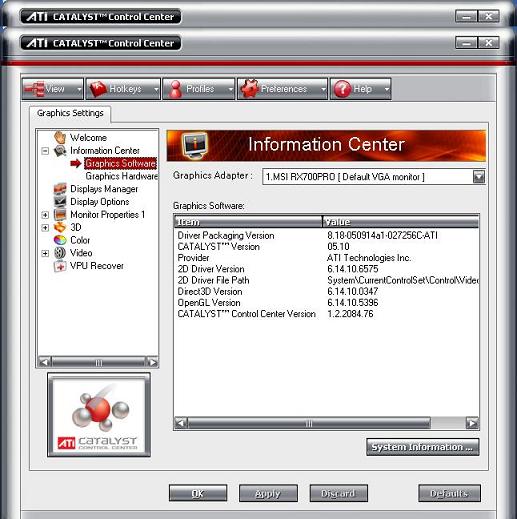Click the Driver Packaging Version row
The width and height of the screenshot is (517, 519).
(326, 236)
